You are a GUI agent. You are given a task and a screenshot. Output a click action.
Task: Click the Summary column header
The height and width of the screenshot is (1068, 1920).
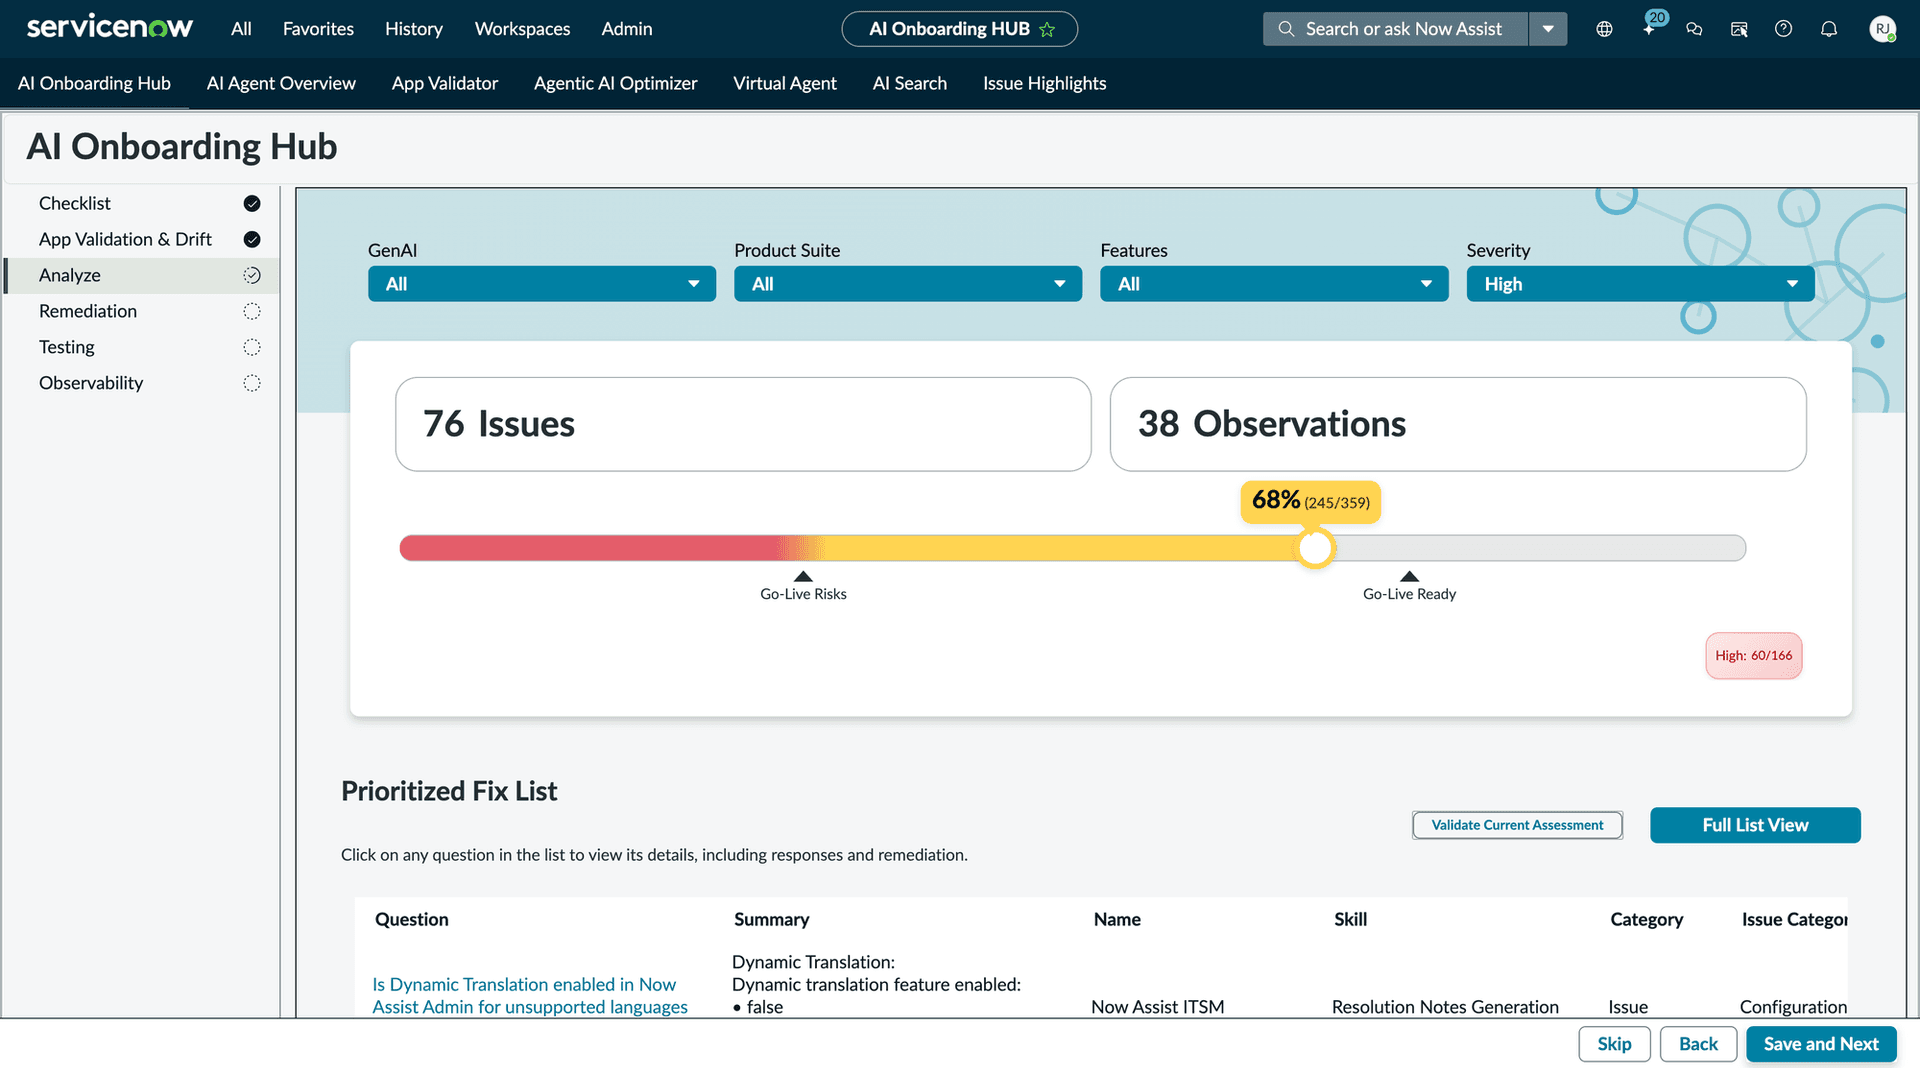771,919
